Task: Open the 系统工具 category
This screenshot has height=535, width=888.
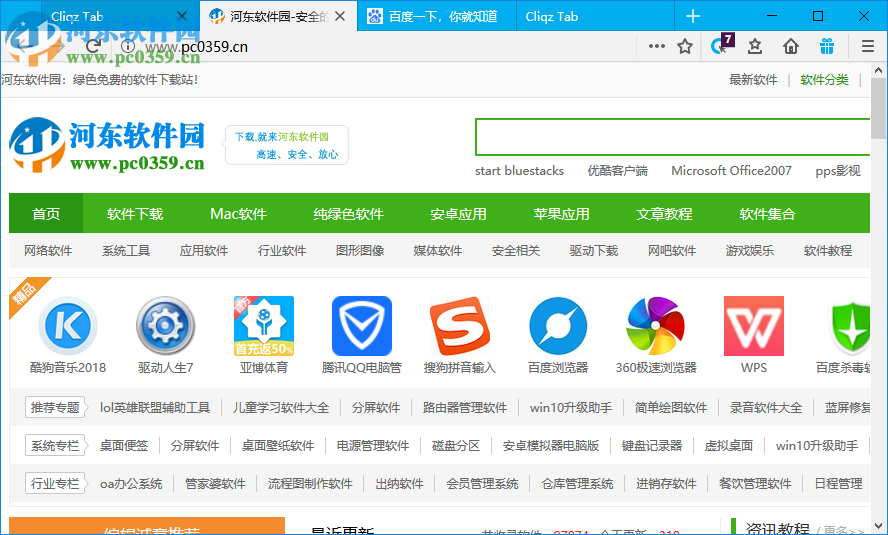Action: pyautogui.click(x=126, y=250)
